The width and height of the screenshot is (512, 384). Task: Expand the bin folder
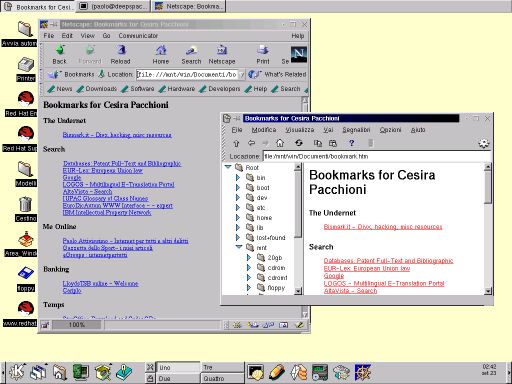point(238,178)
